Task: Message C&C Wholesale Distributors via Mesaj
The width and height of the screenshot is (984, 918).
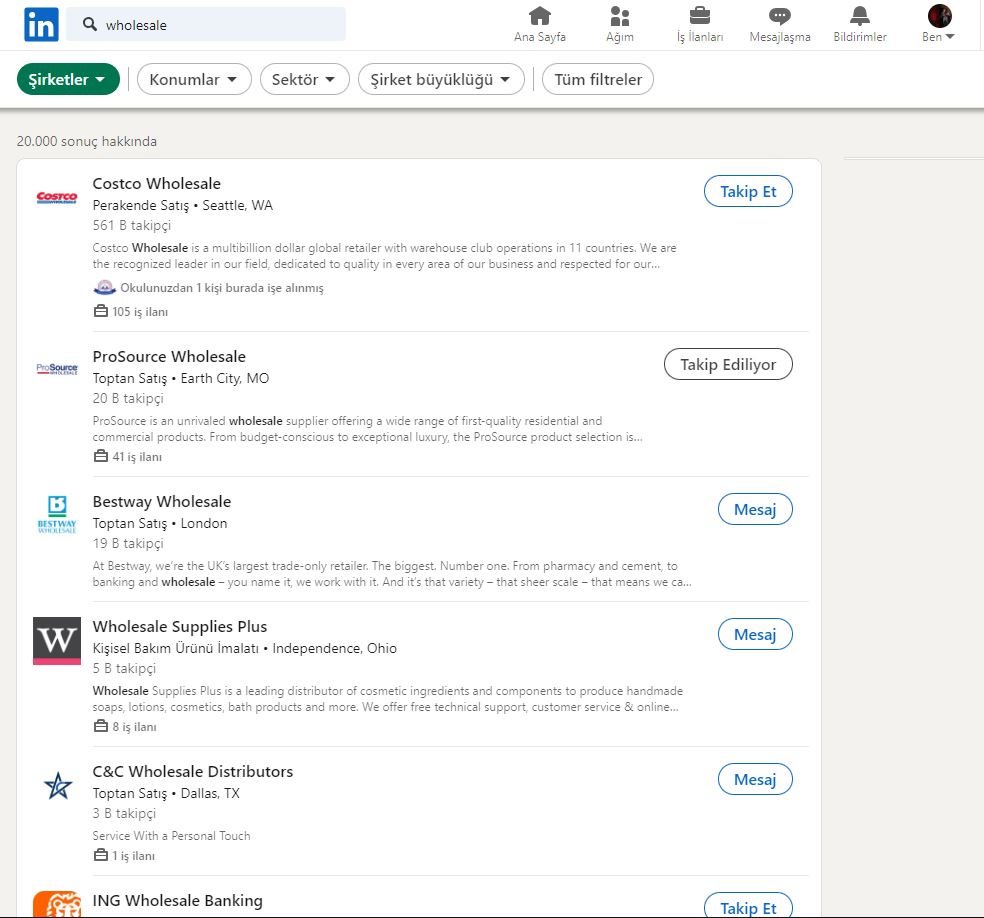Action: (x=755, y=779)
